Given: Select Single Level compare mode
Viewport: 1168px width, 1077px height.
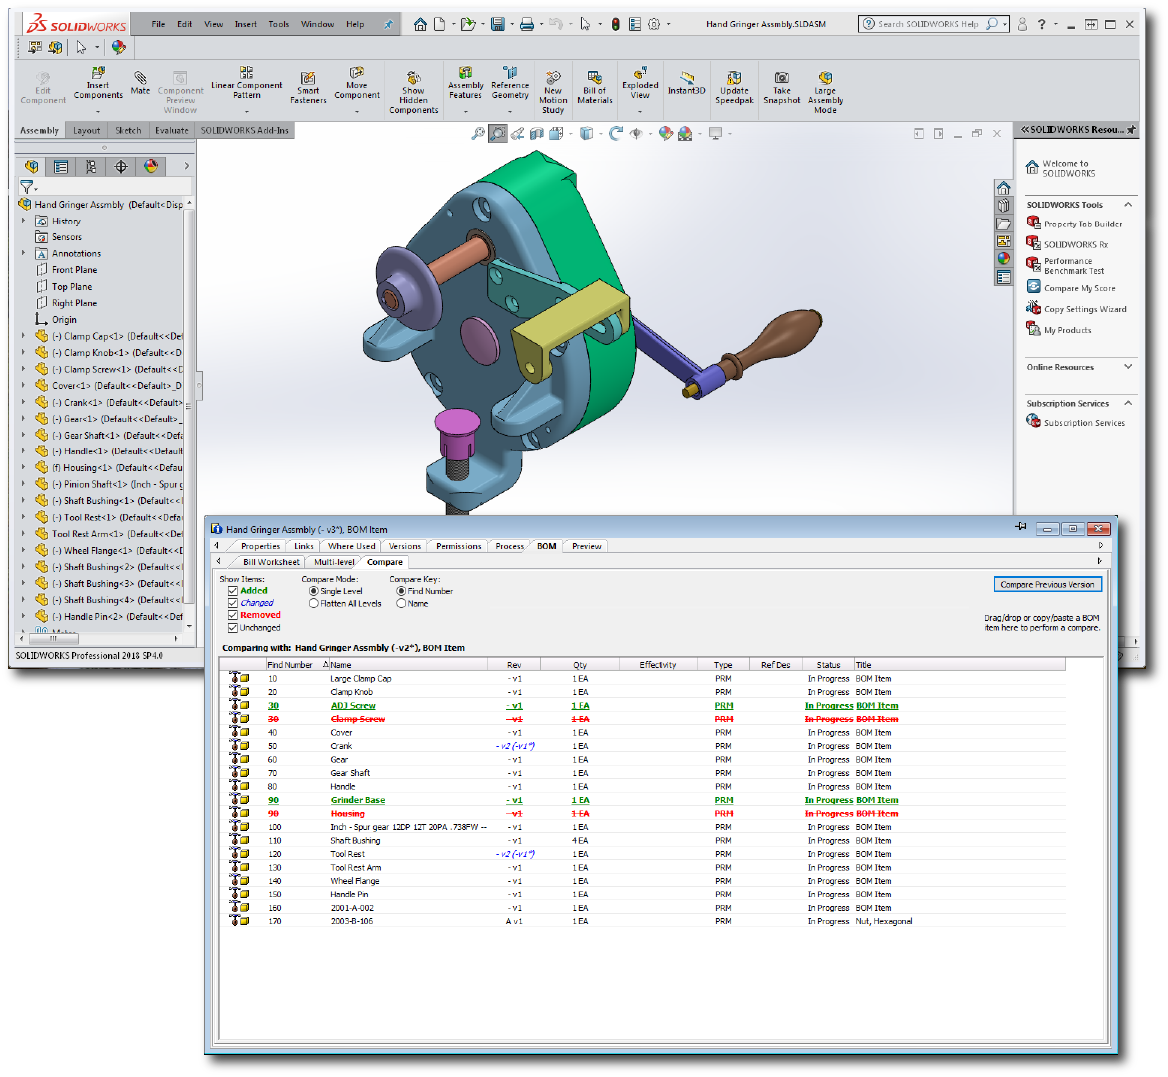Looking at the screenshot, I should click(x=314, y=591).
